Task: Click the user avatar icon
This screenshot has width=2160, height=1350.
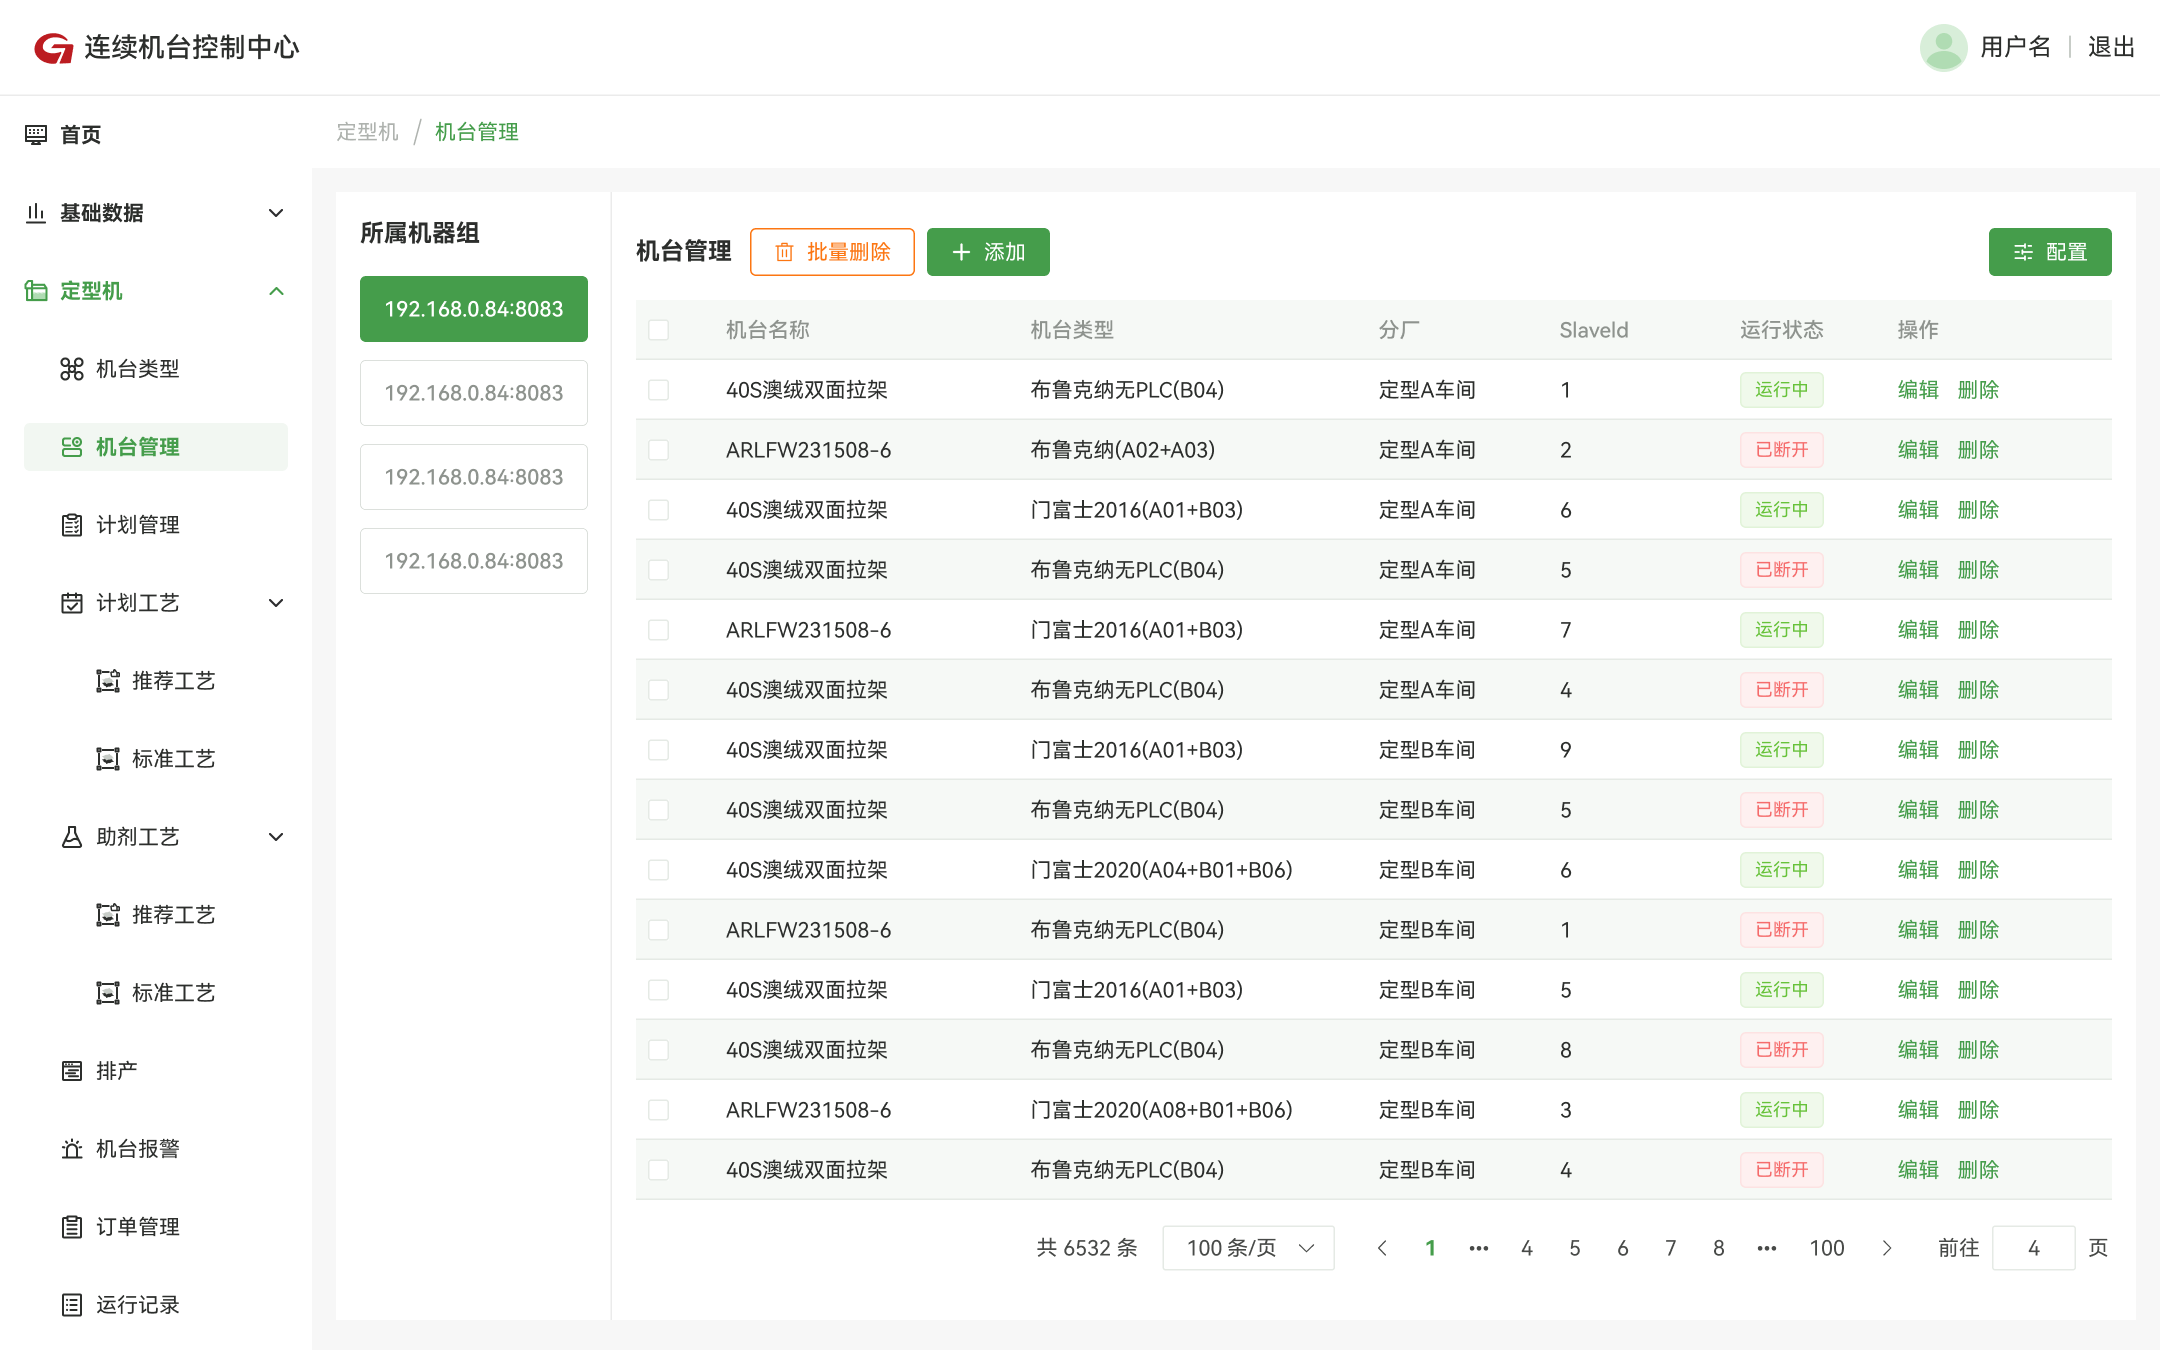Action: pyautogui.click(x=1943, y=47)
